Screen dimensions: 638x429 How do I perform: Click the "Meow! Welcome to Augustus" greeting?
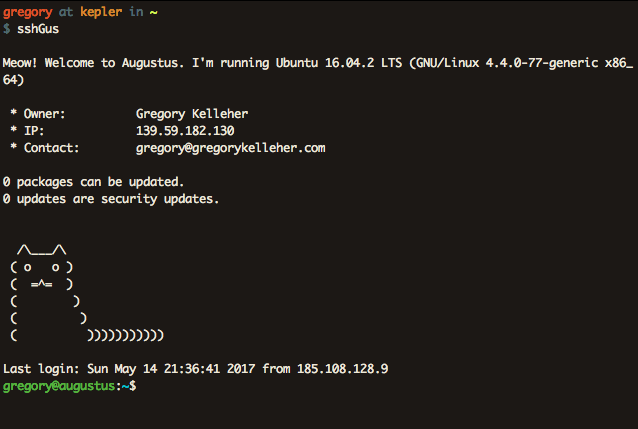click(x=93, y=63)
